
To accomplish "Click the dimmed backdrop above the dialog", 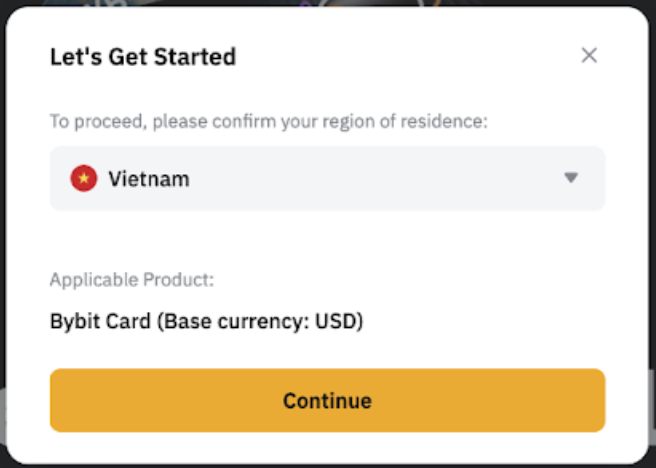I will pos(328,4).
